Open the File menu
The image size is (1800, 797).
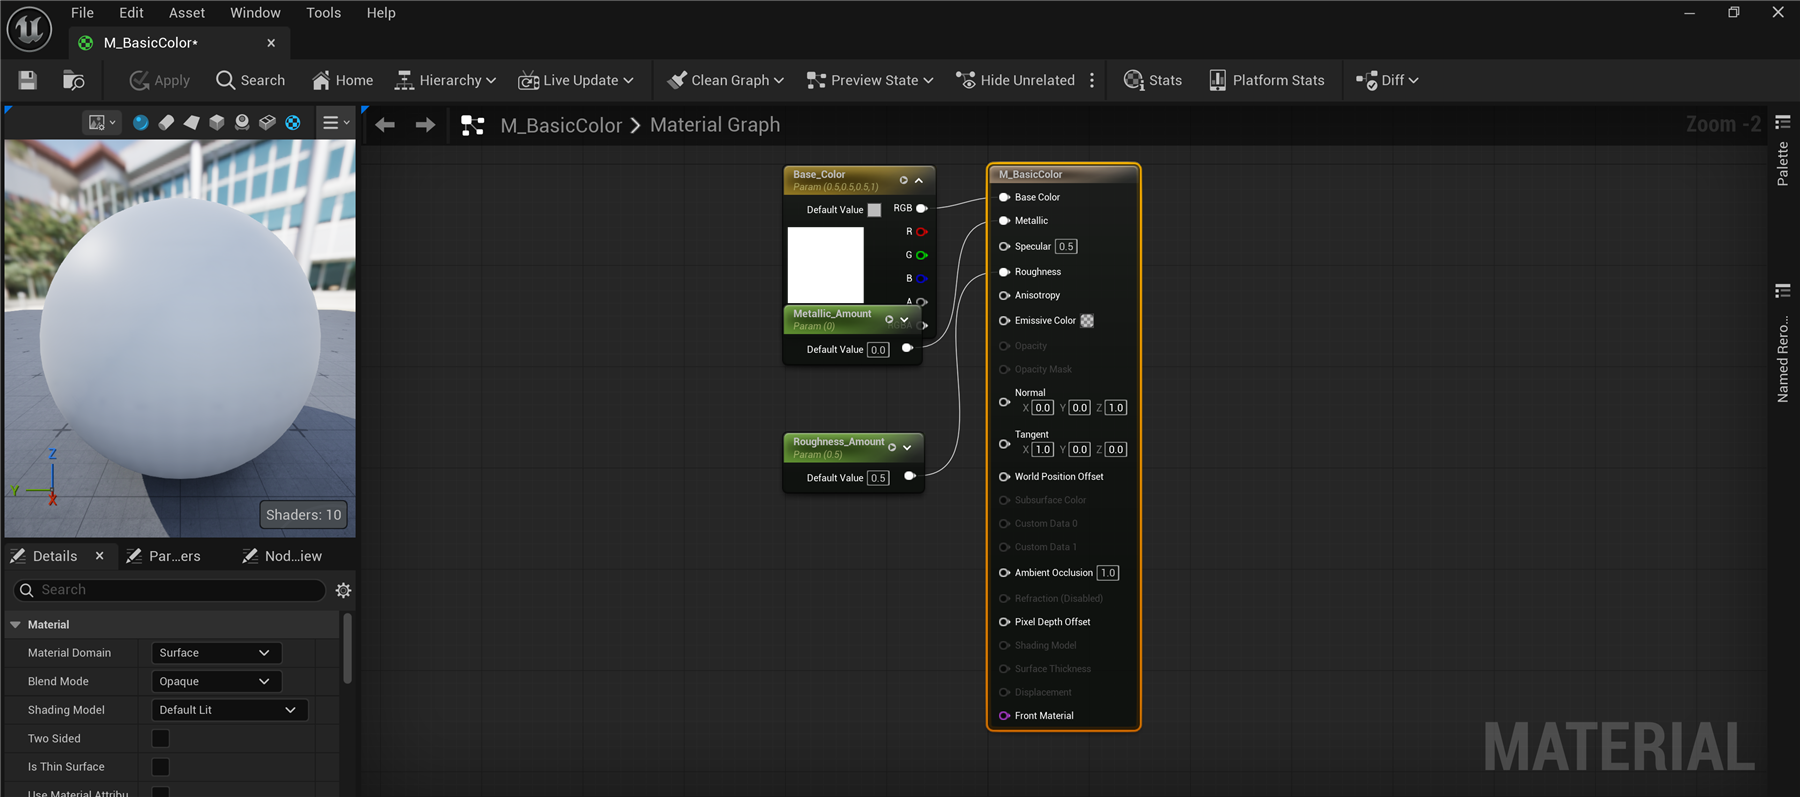[83, 13]
